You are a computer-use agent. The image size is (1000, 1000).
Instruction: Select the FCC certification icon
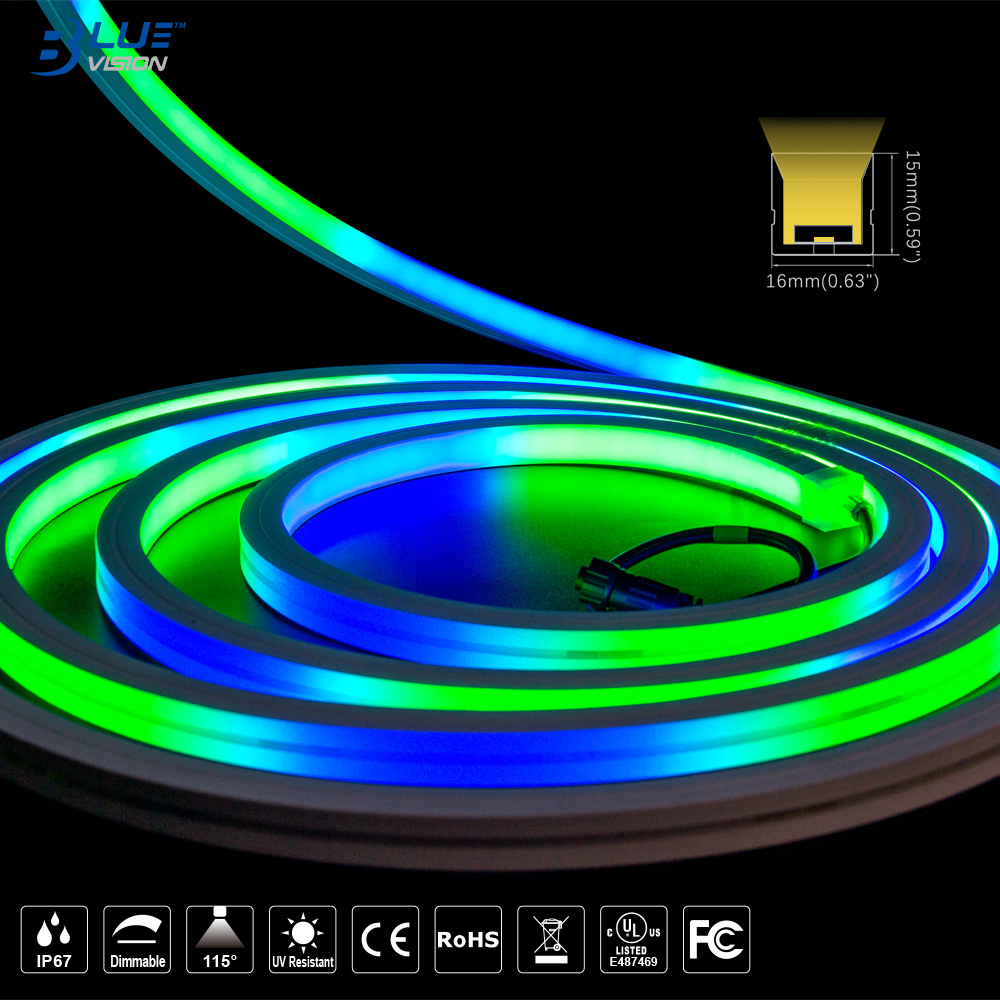point(716,940)
